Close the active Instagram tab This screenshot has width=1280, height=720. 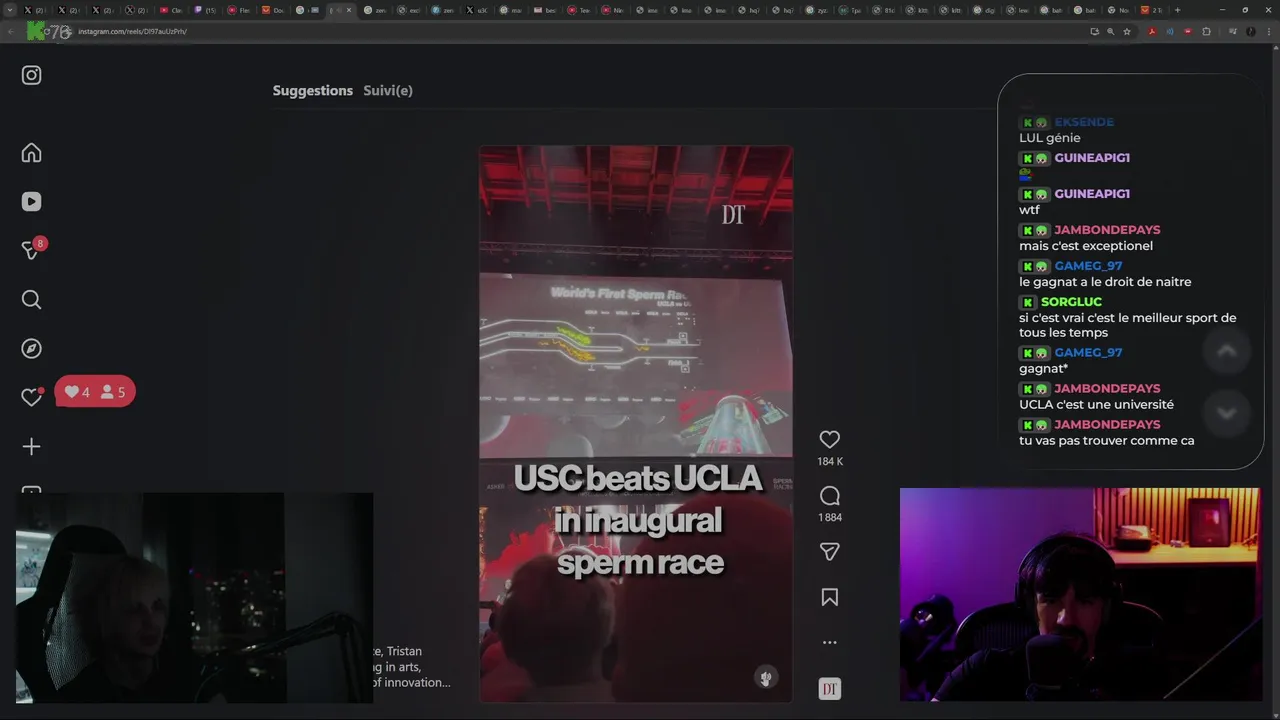(x=349, y=10)
